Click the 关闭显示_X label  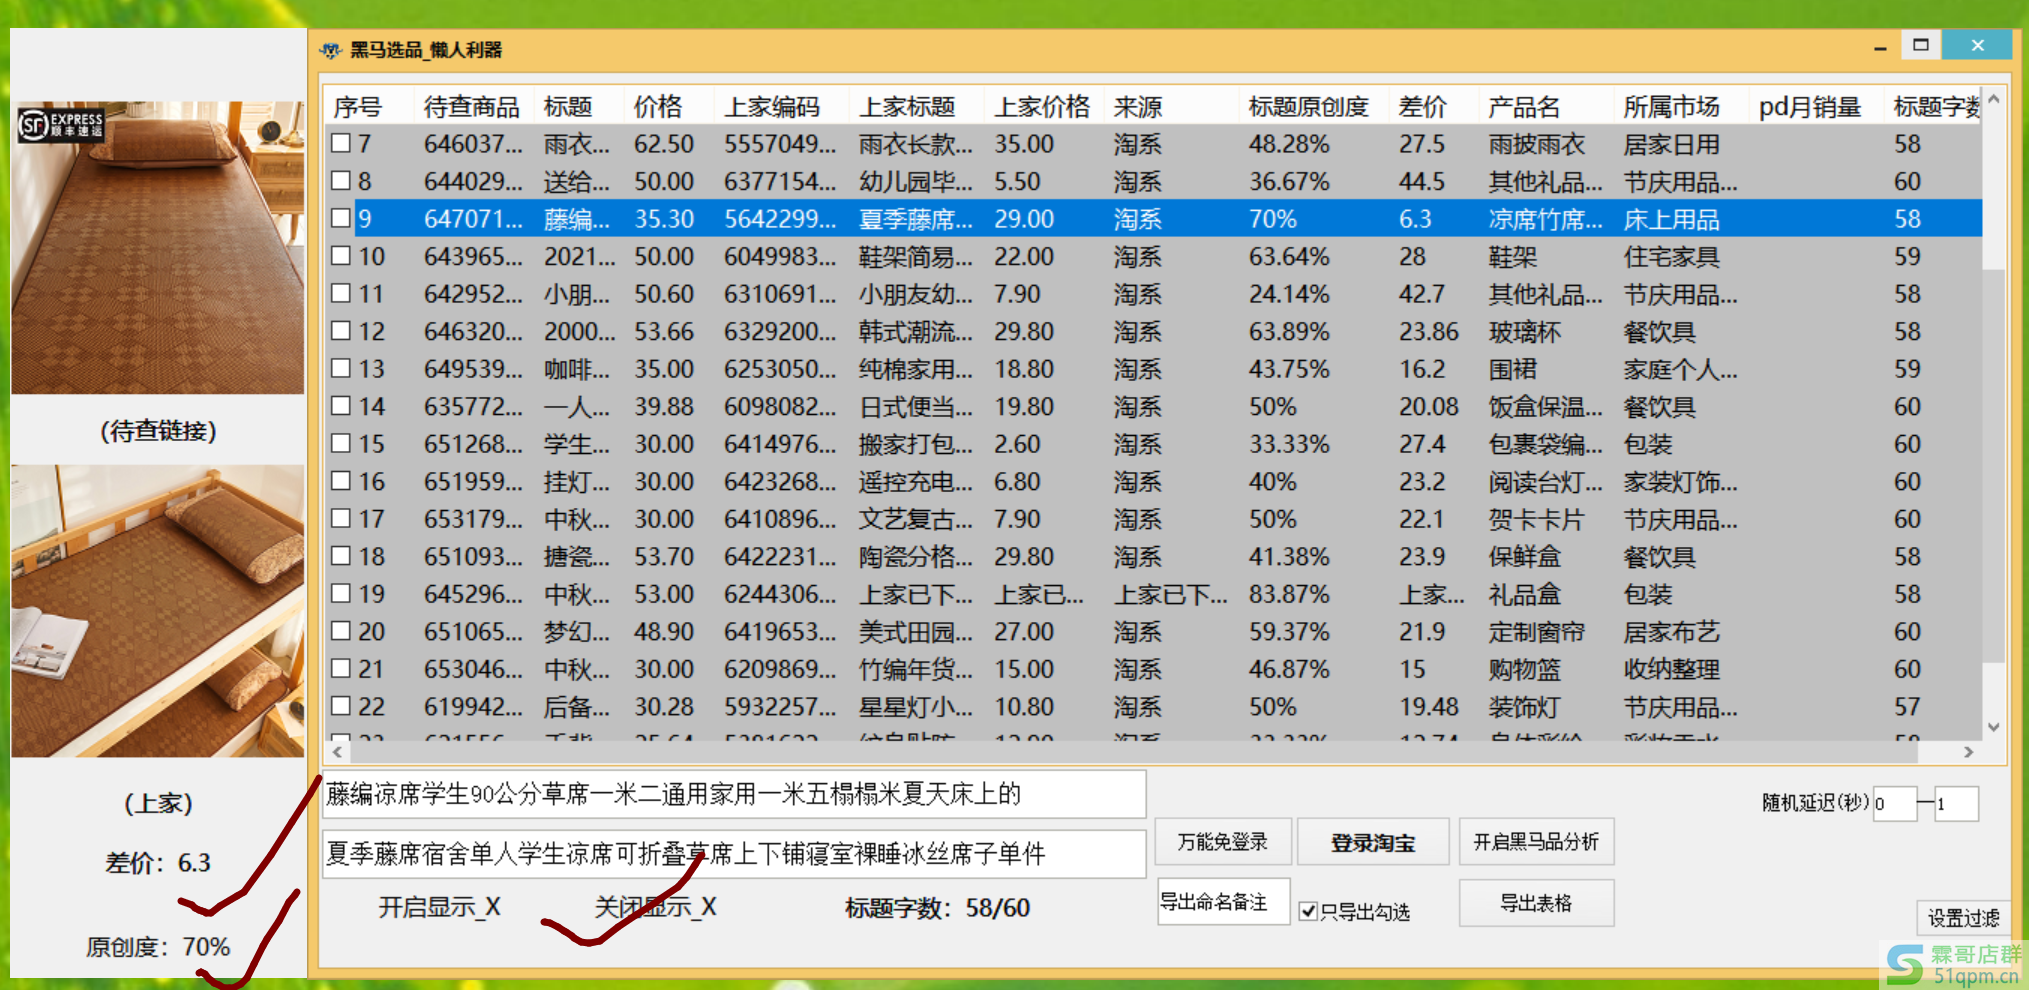[655, 907]
